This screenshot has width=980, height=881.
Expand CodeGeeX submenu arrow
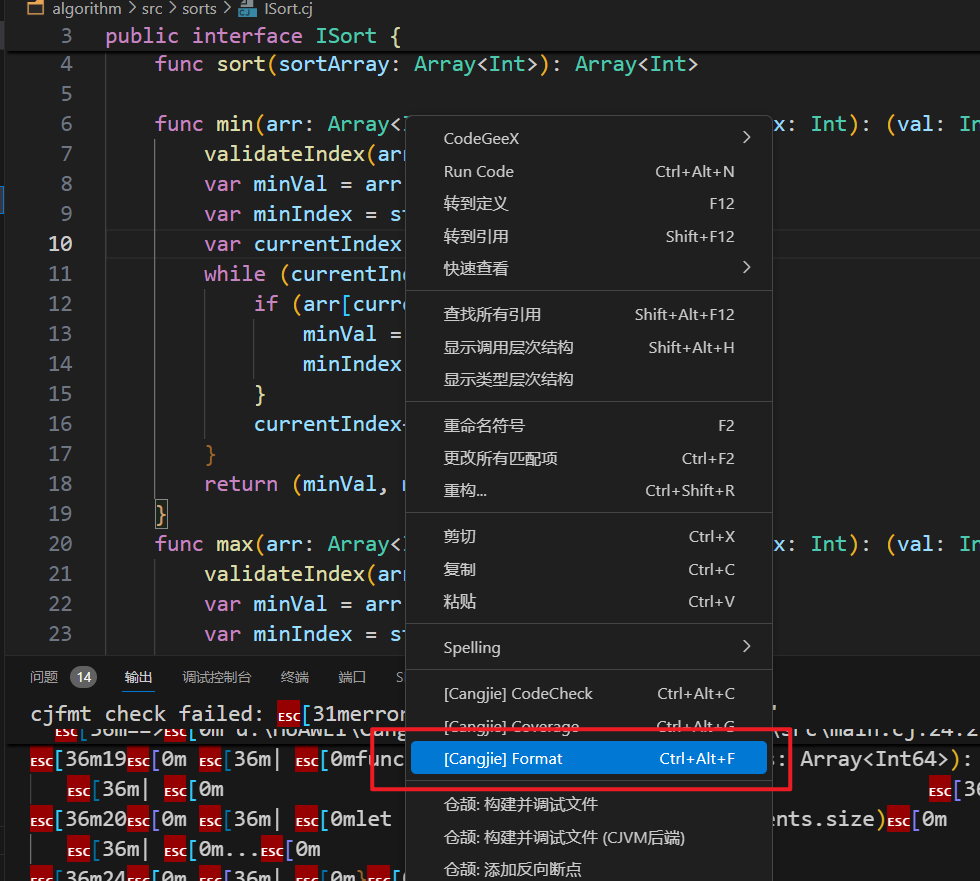(746, 137)
